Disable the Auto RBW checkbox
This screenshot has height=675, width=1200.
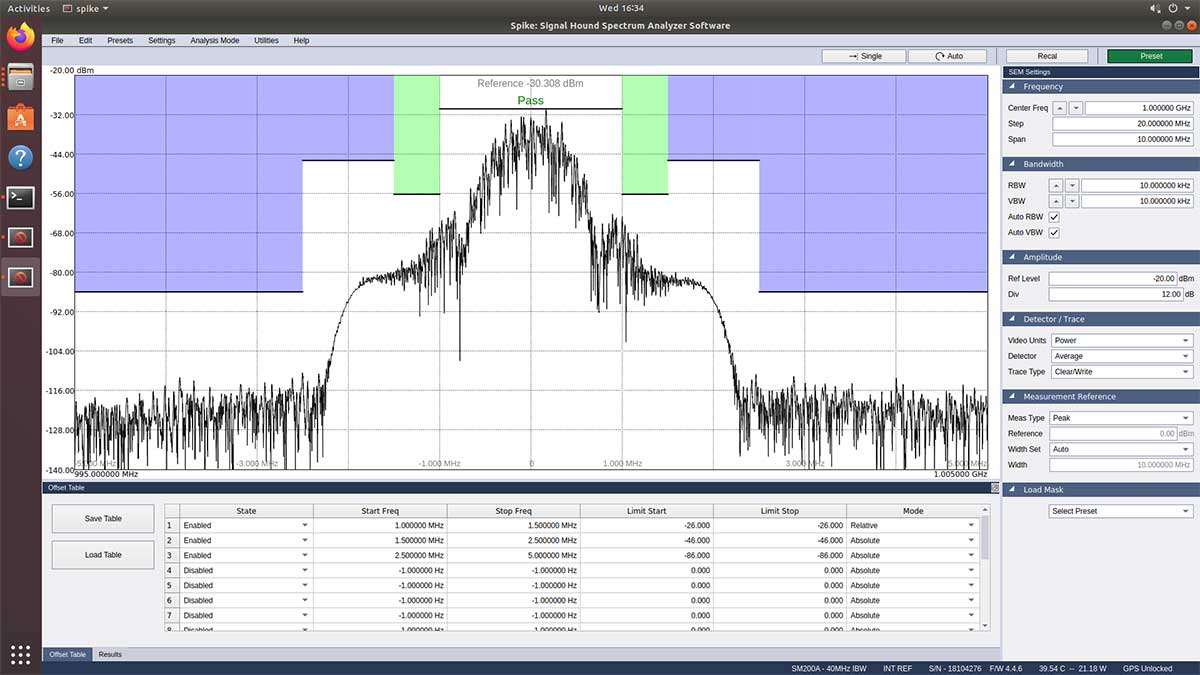[1054, 217]
